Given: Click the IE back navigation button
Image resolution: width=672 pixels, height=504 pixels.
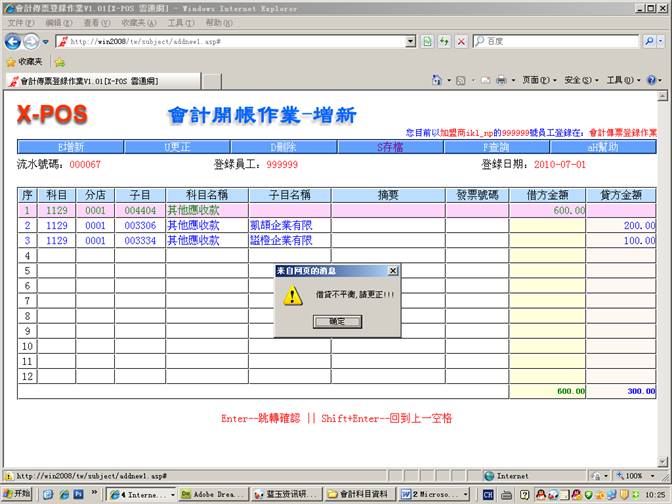Looking at the screenshot, I should pyautogui.click(x=13, y=41).
